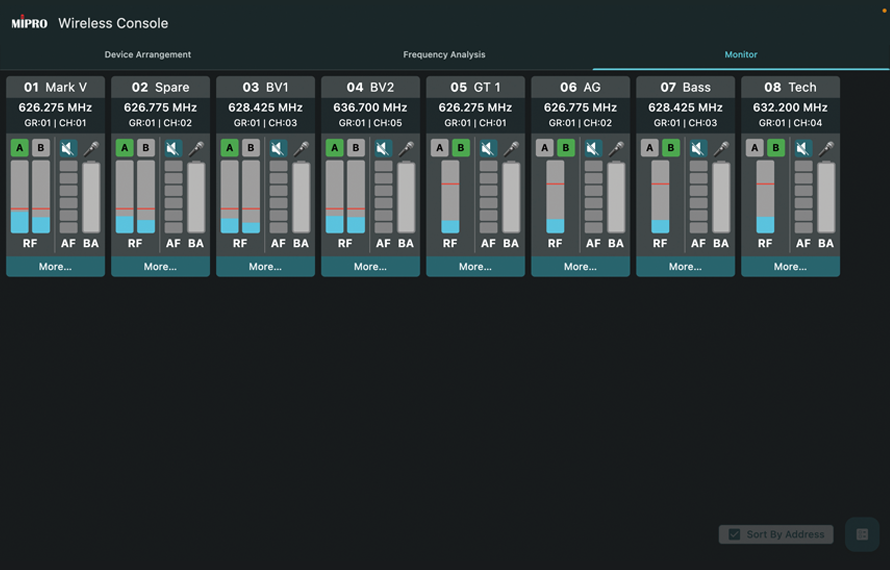Click the 628.425 MHz frequency on channel 07 Bass

coord(685,107)
